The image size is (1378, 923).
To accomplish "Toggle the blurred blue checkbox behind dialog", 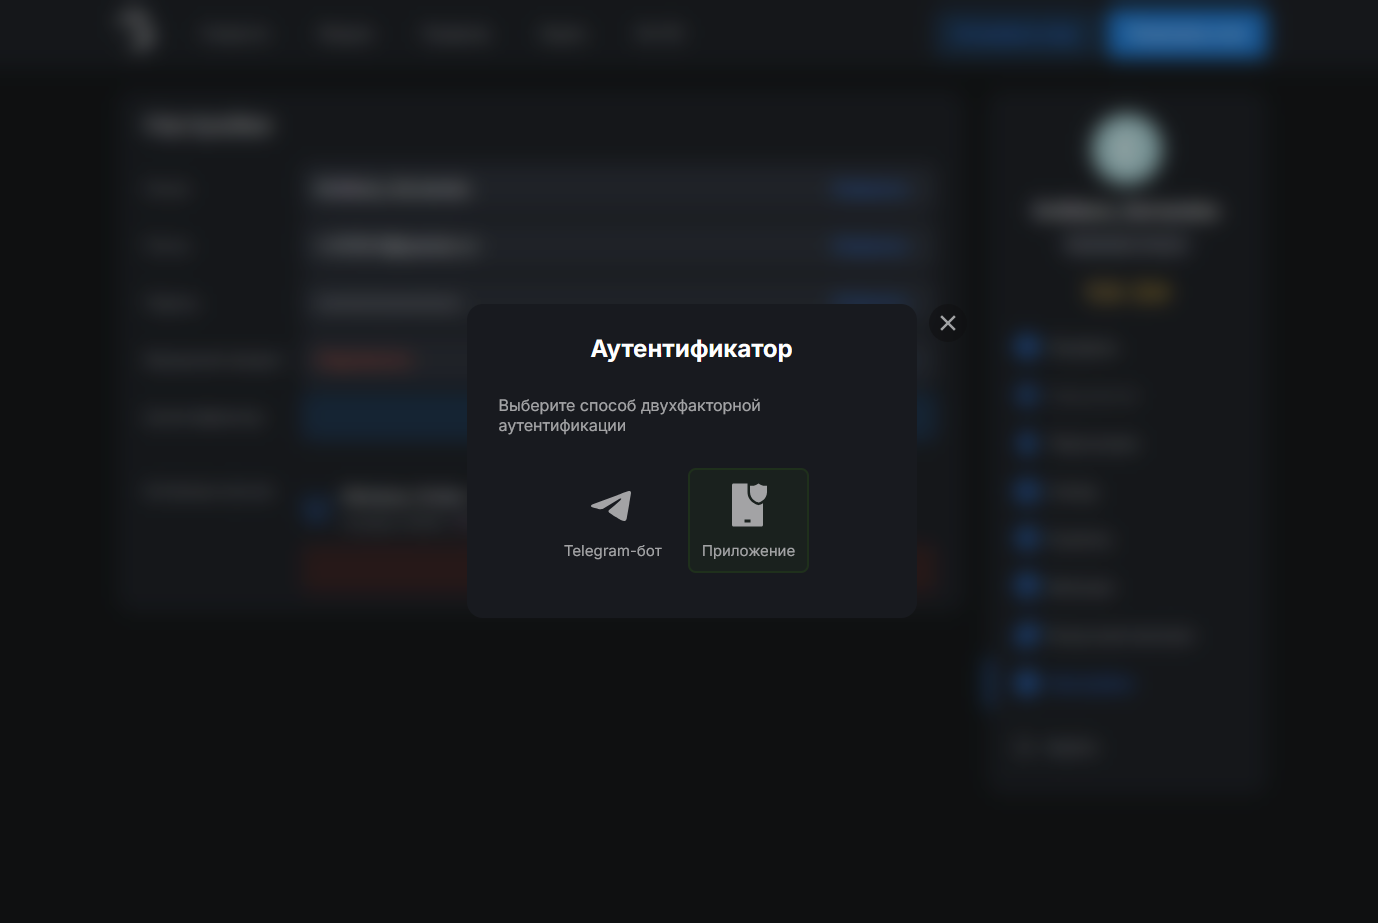I will coord(316,510).
